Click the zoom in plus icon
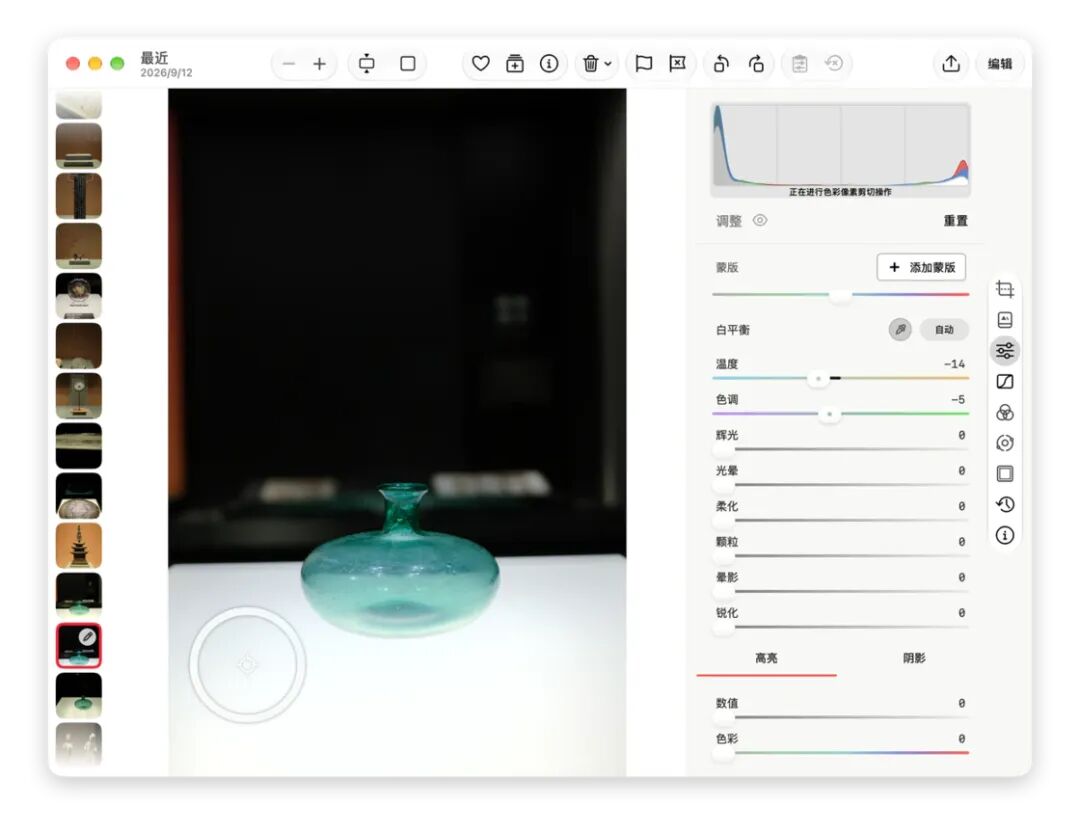This screenshot has height=834, width=1080. [x=320, y=64]
